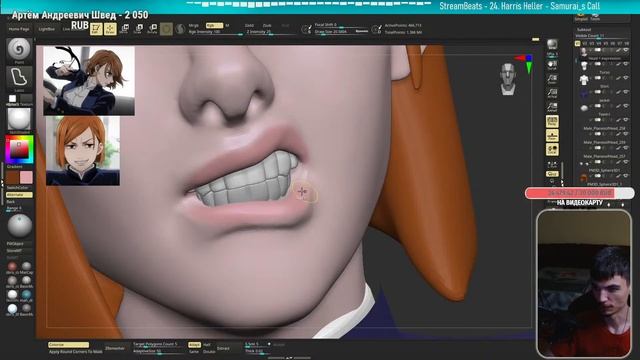This screenshot has height=360, width=640.
Task: Toggle the Local symmetry button
Action: 552,149
